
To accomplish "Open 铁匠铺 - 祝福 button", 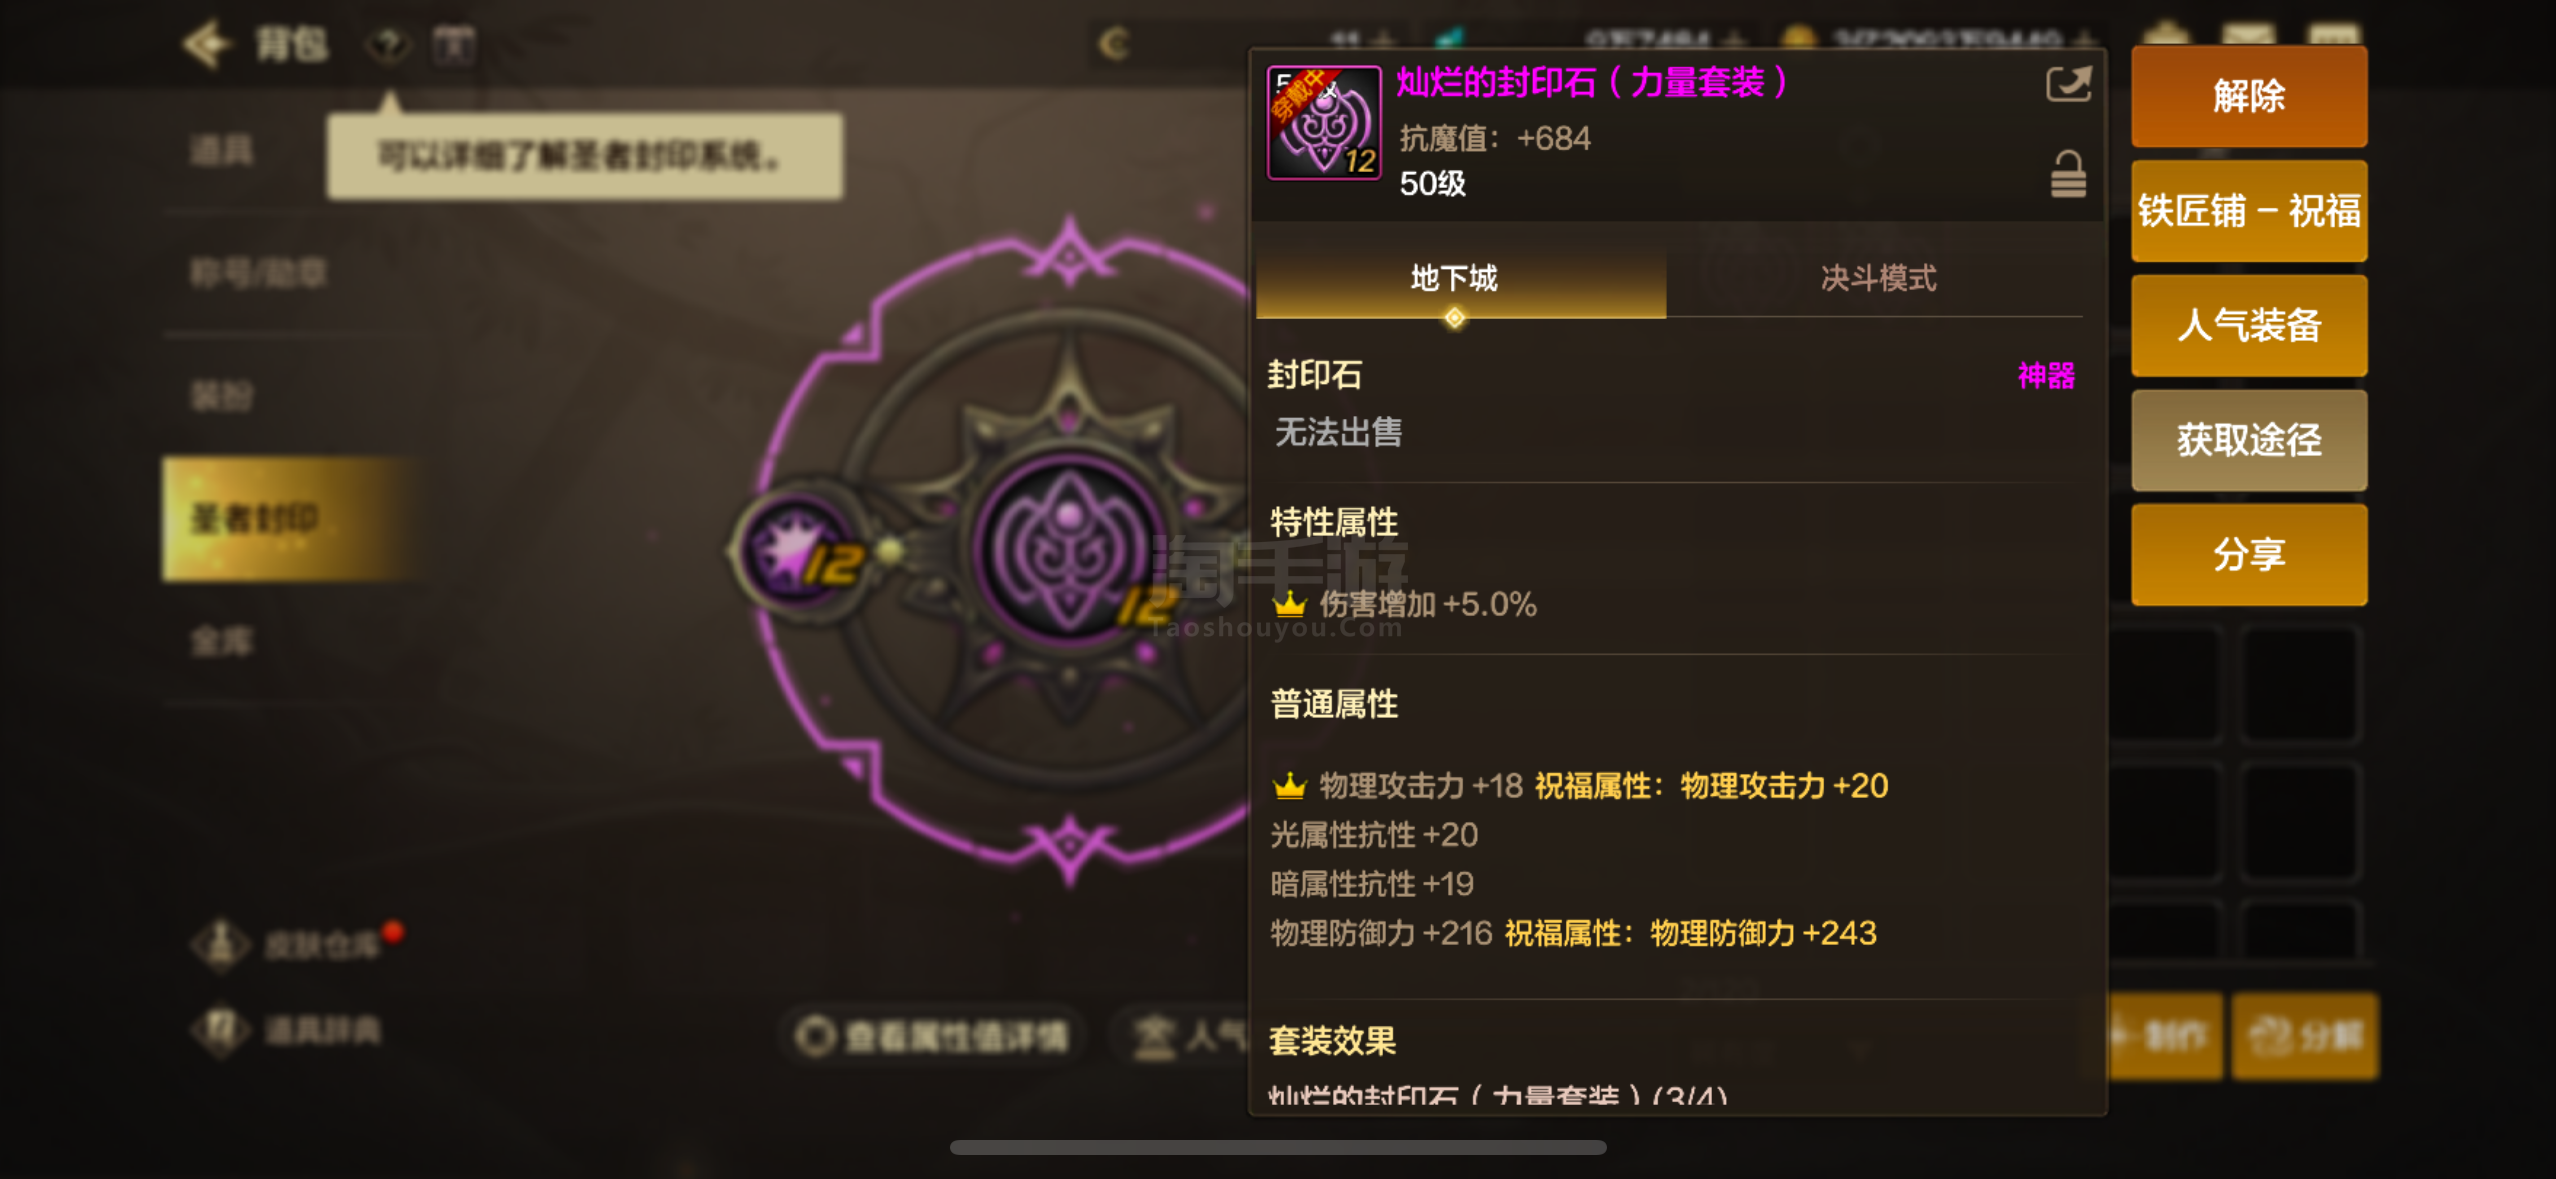I will click(2248, 211).
